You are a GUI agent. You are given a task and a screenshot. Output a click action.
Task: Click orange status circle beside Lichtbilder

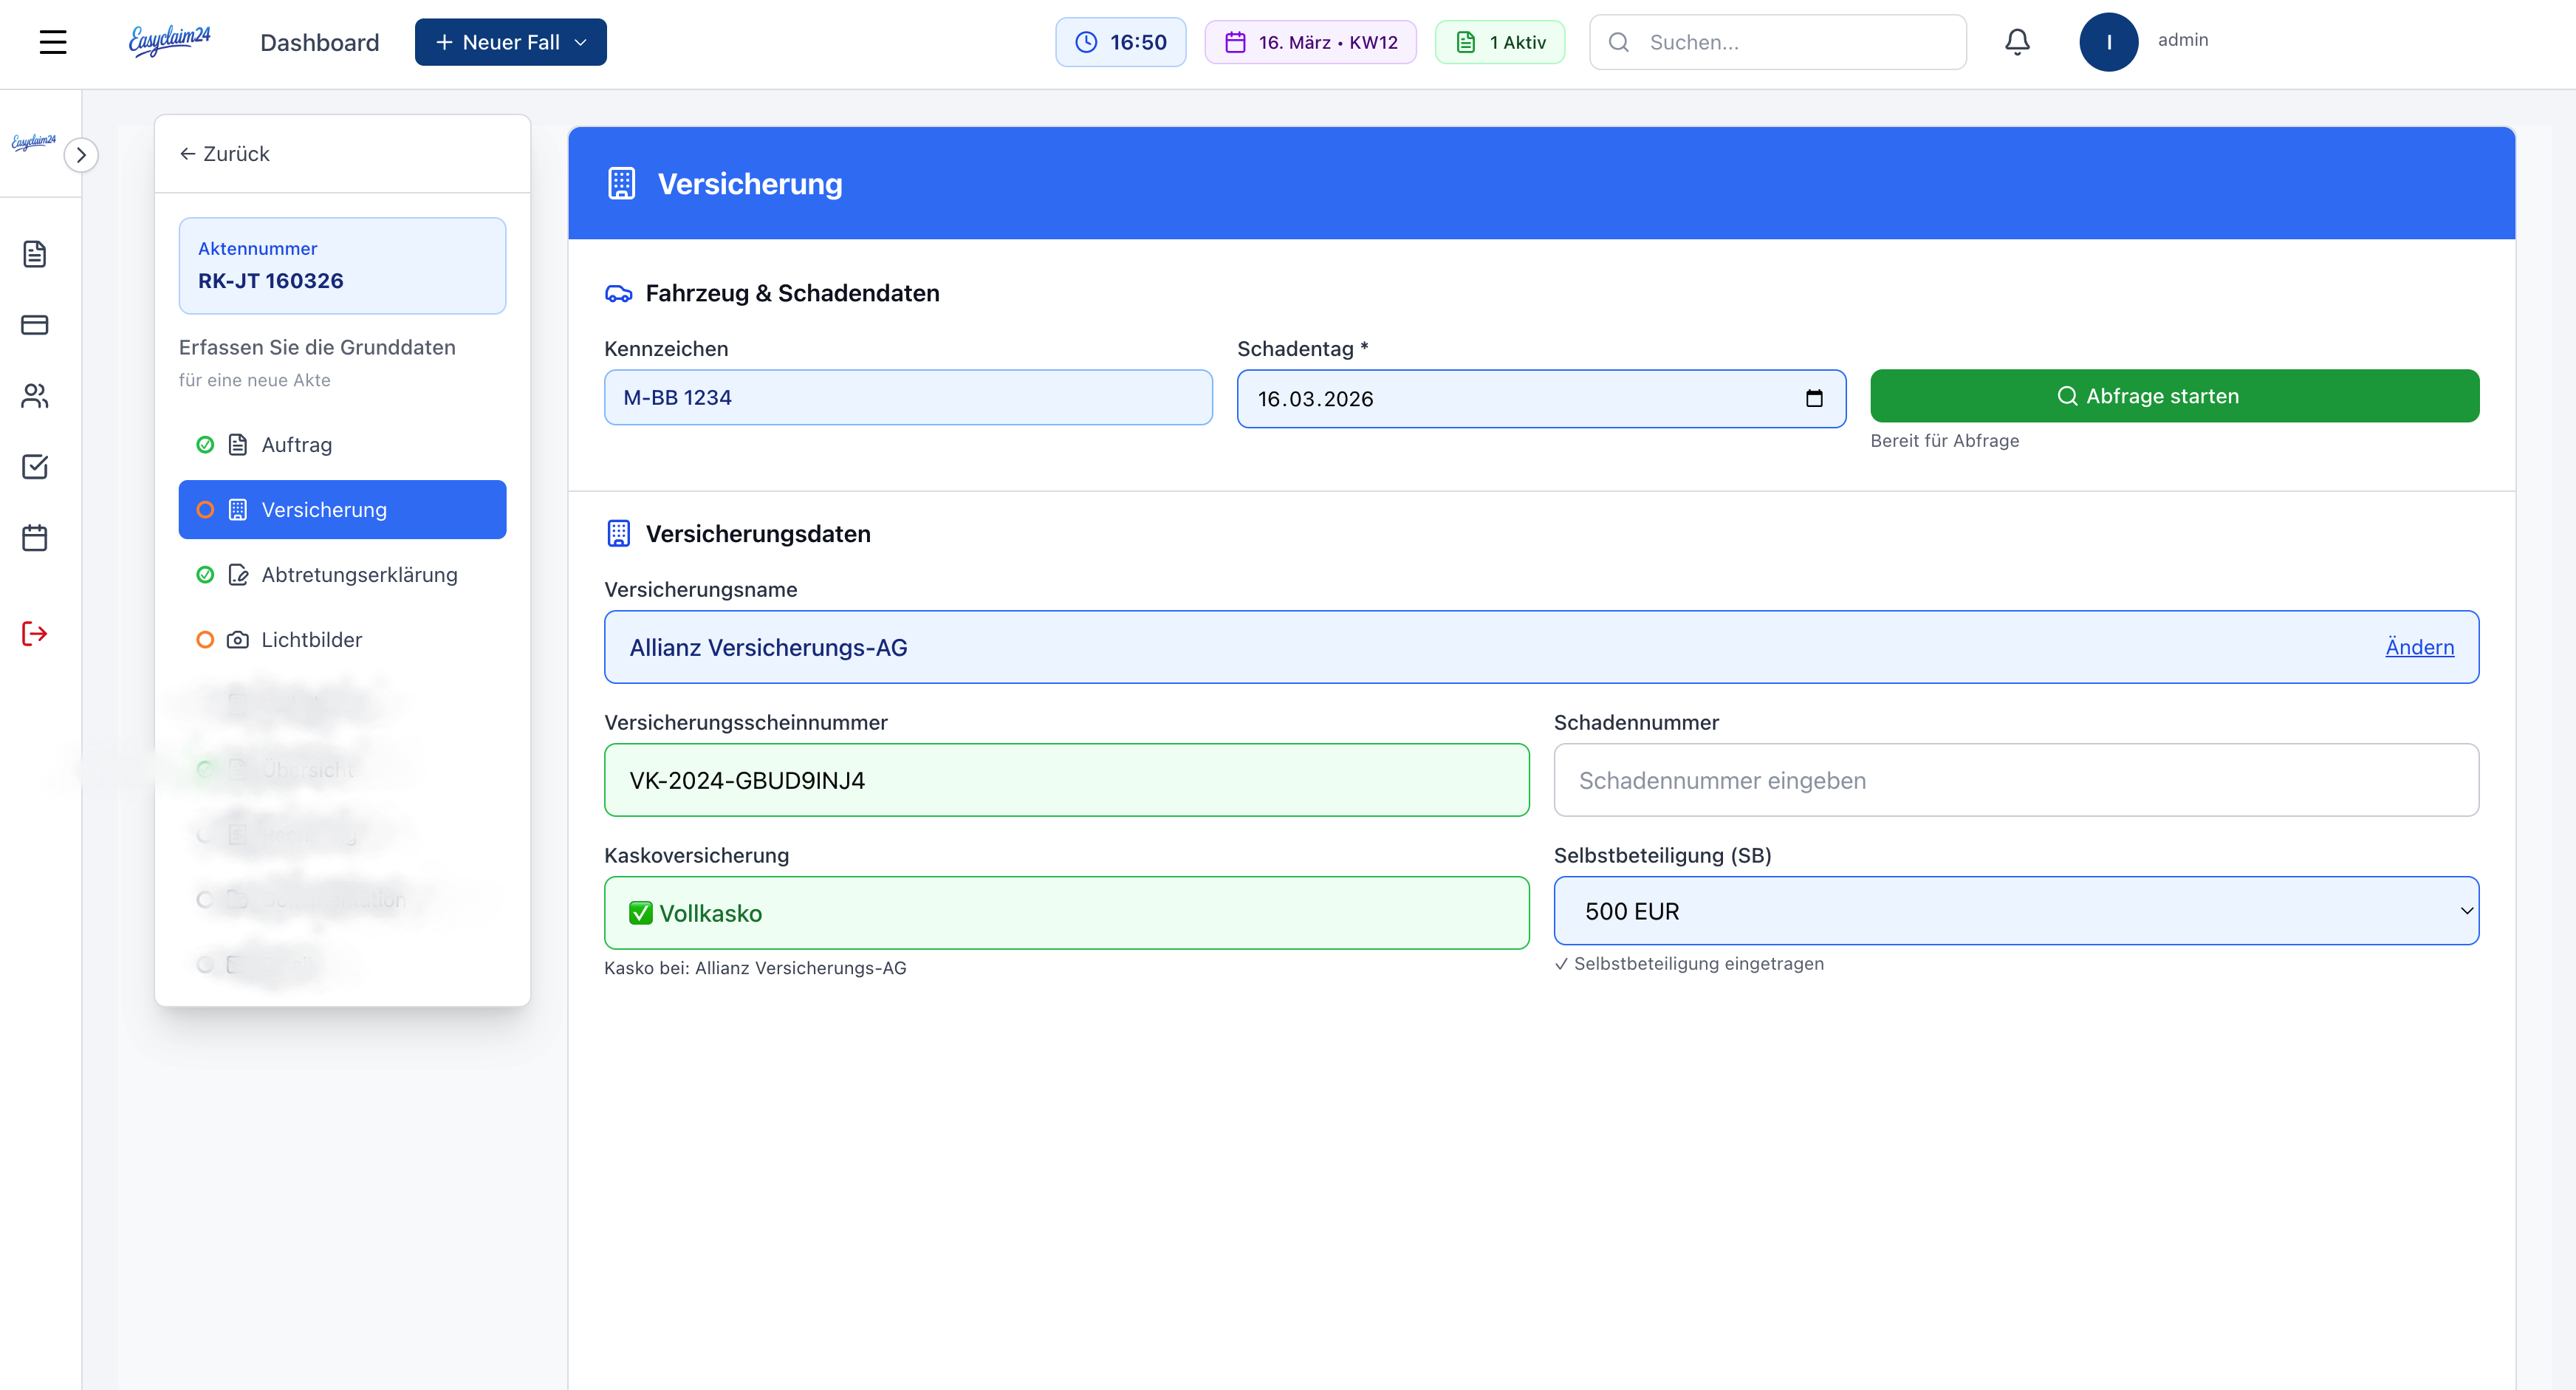[205, 640]
